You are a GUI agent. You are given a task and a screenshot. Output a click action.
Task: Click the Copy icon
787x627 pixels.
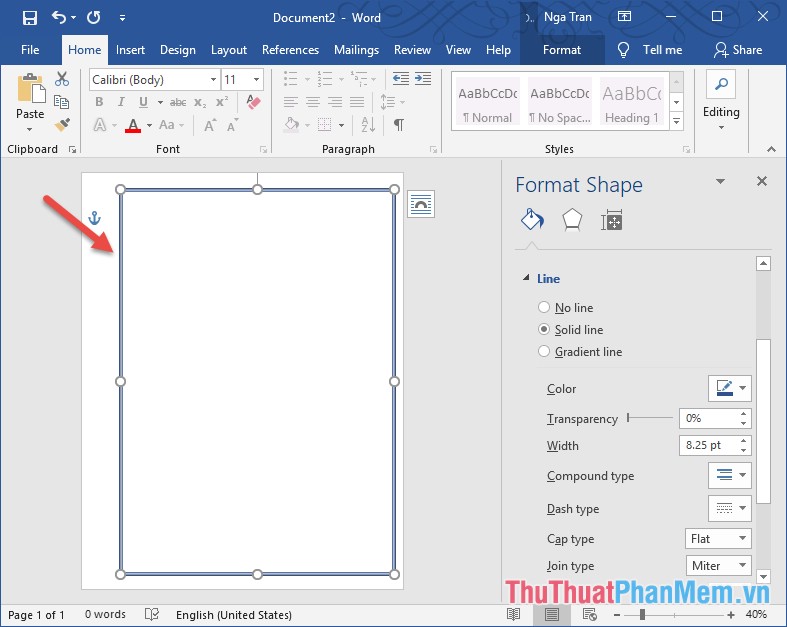click(x=62, y=102)
